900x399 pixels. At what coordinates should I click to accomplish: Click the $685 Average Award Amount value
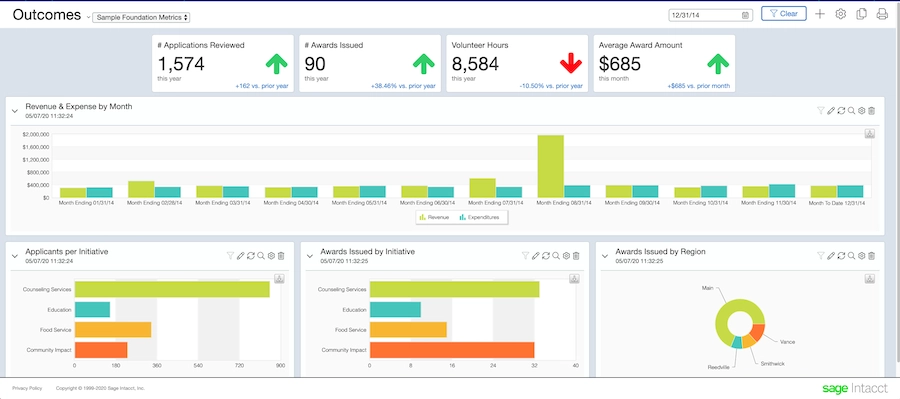(620, 64)
